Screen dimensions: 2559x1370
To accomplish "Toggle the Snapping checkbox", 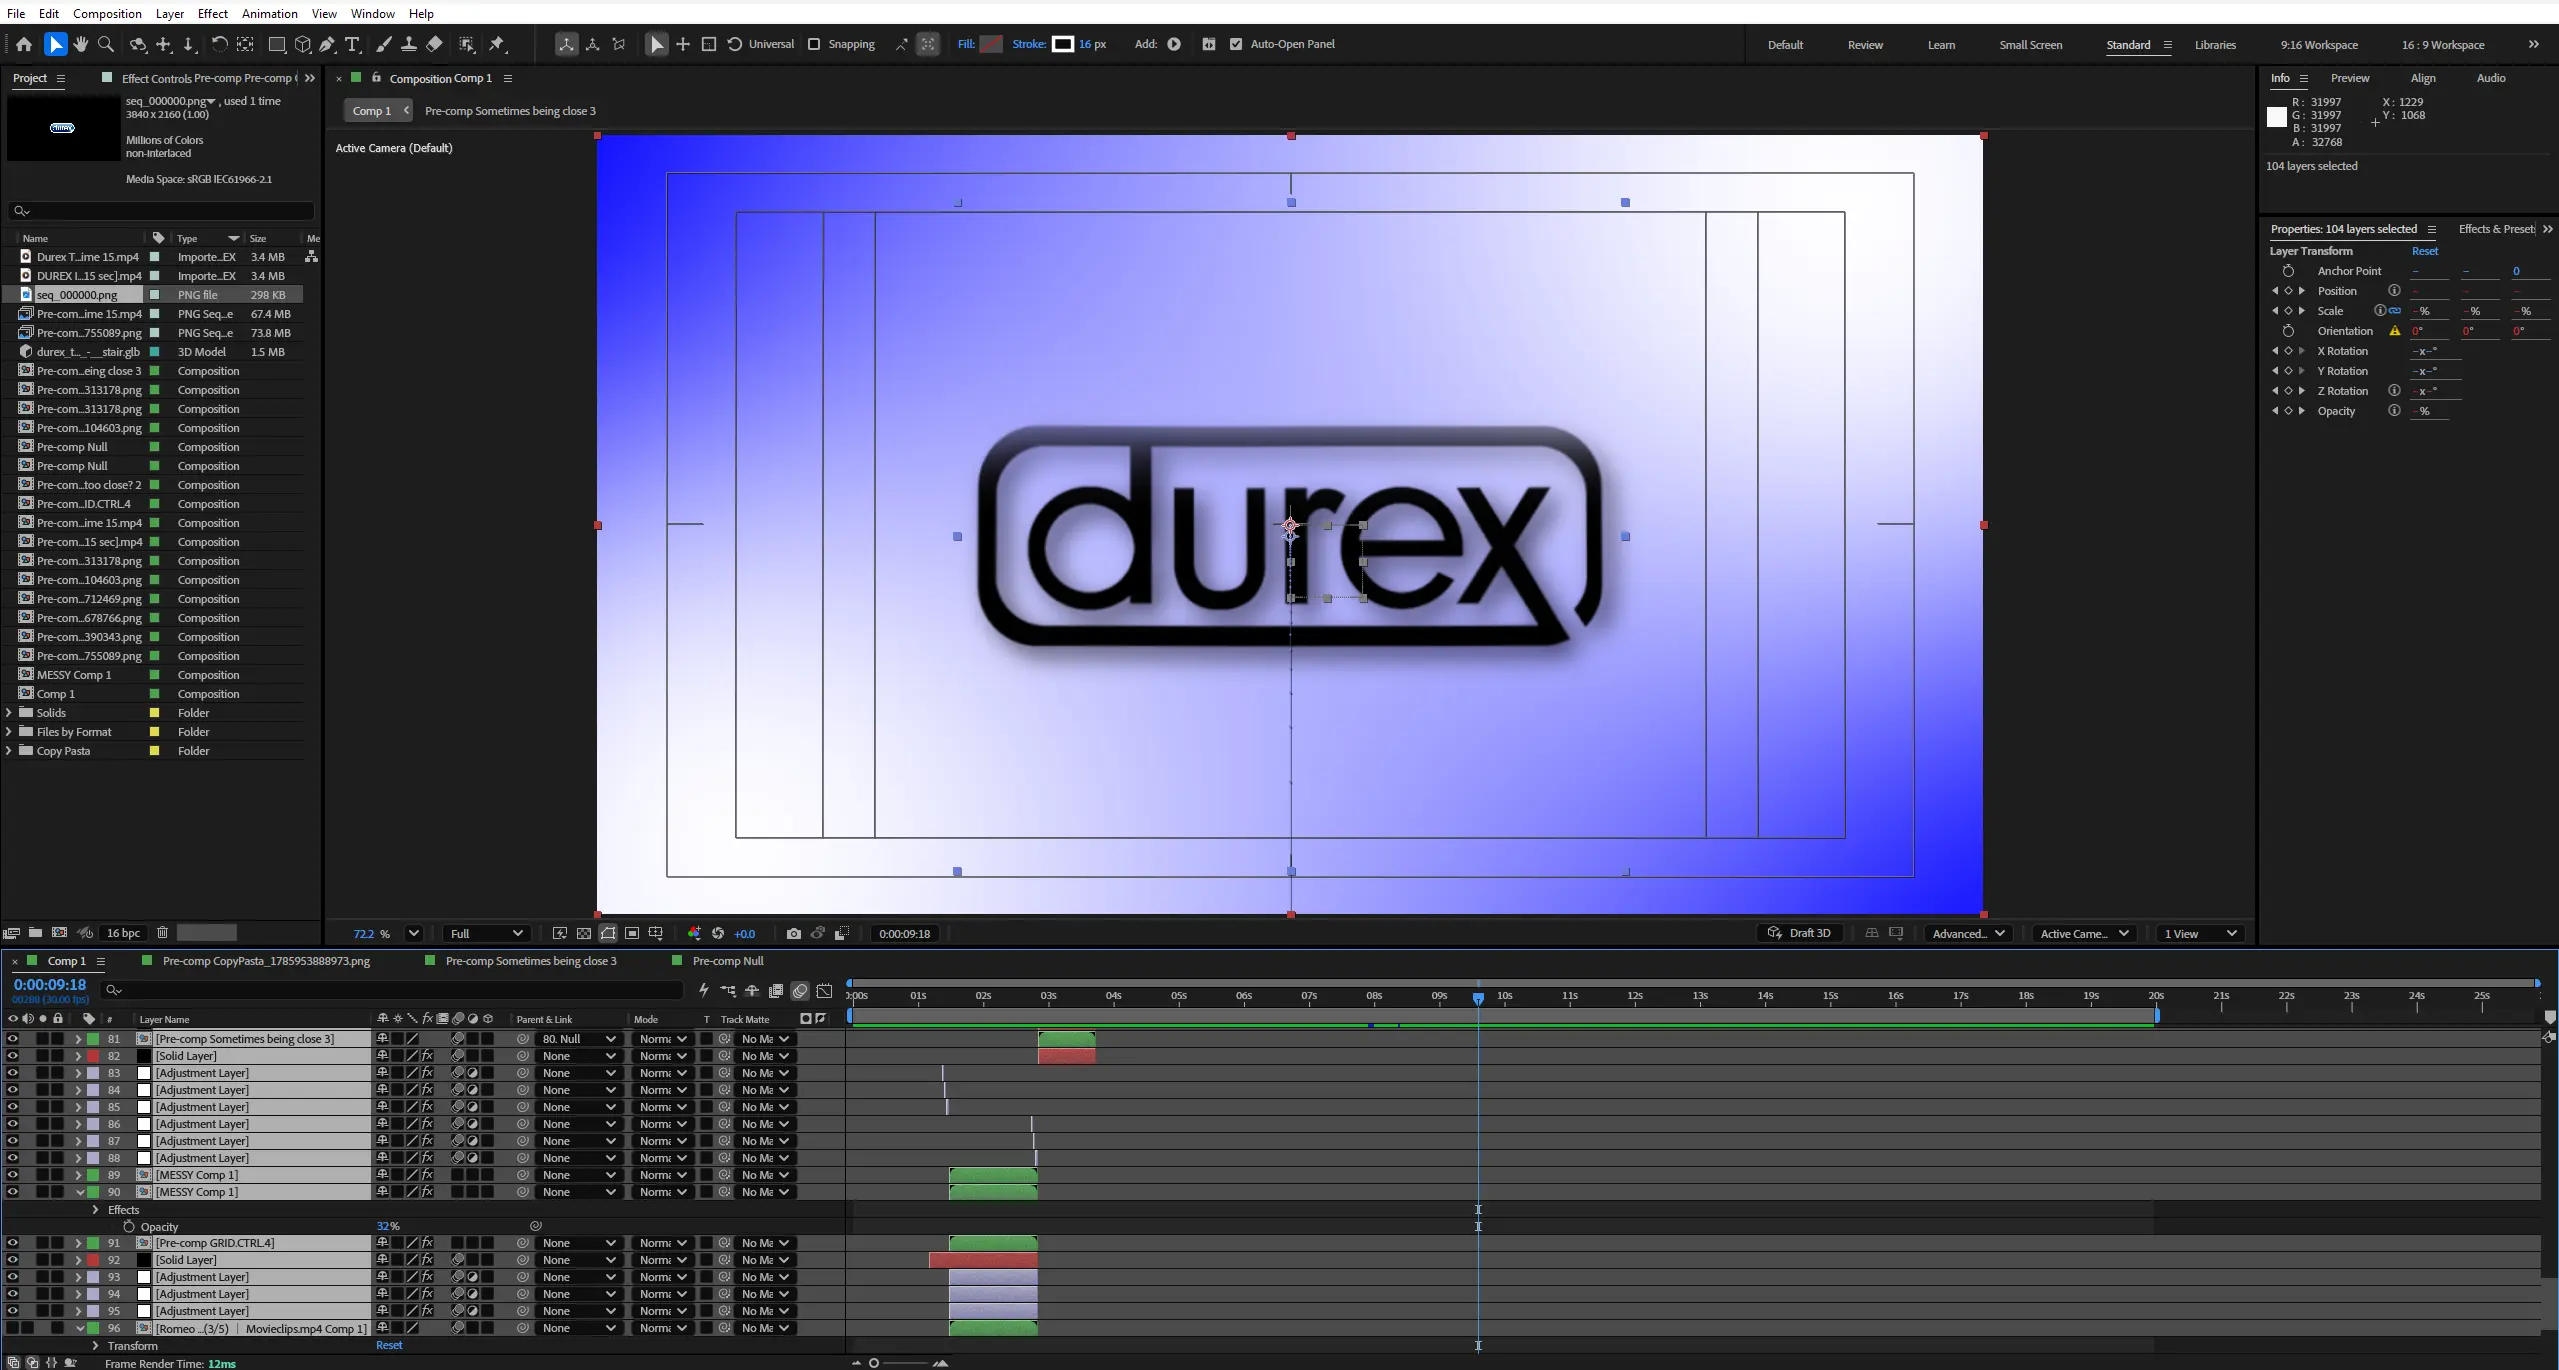I will tap(814, 44).
